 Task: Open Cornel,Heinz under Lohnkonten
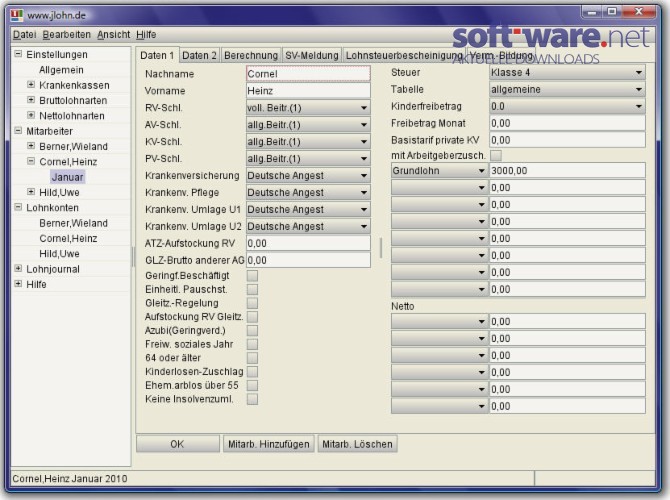[68, 238]
